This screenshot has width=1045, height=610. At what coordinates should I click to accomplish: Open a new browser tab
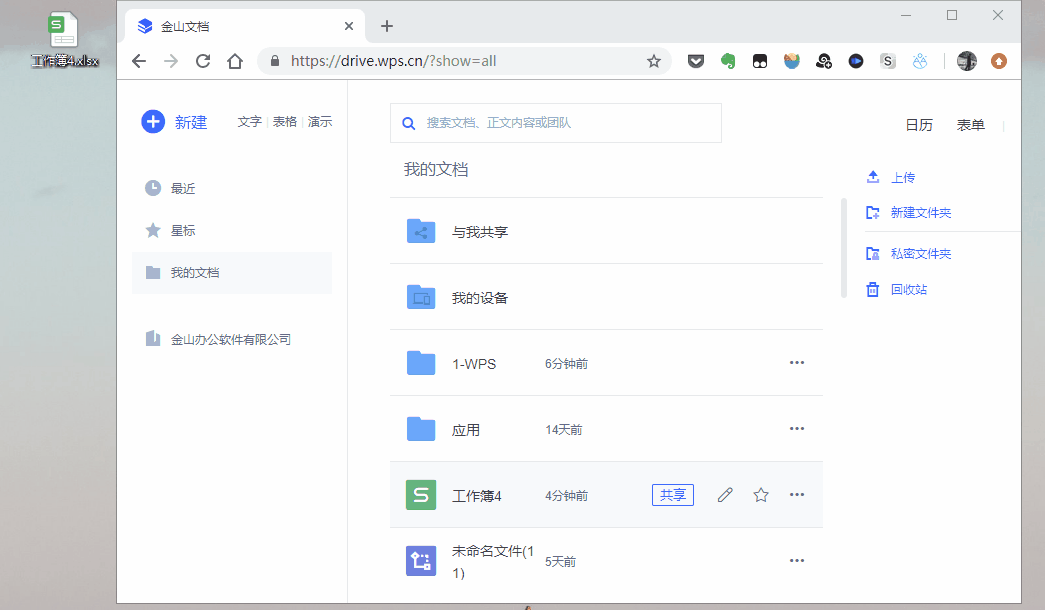click(x=387, y=26)
